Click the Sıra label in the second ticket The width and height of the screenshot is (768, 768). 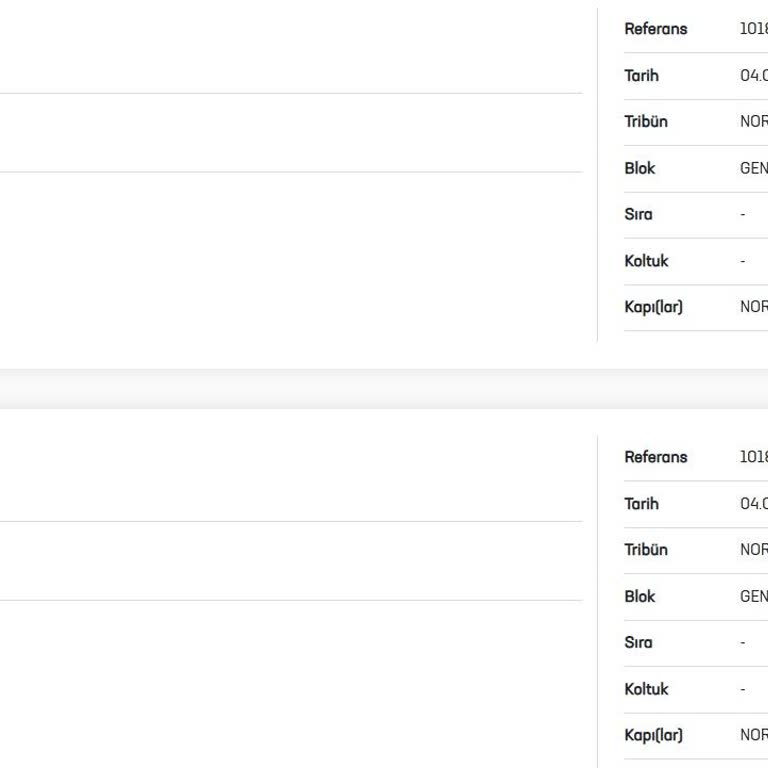click(637, 642)
